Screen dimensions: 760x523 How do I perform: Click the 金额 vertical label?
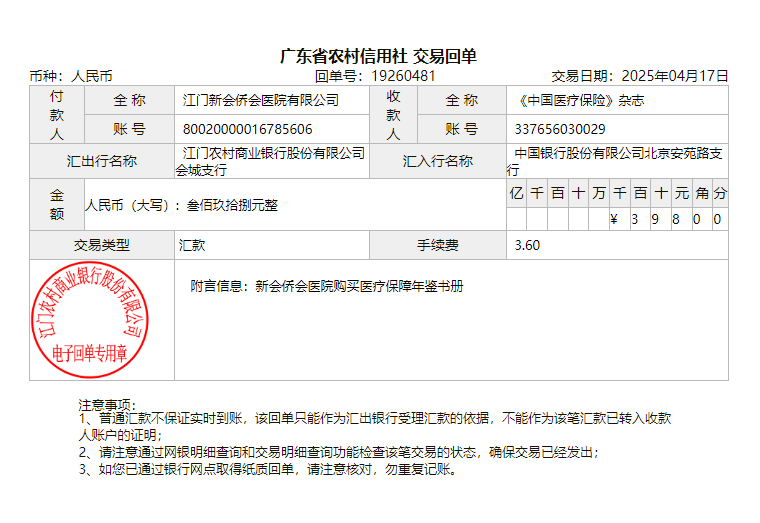coord(57,205)
